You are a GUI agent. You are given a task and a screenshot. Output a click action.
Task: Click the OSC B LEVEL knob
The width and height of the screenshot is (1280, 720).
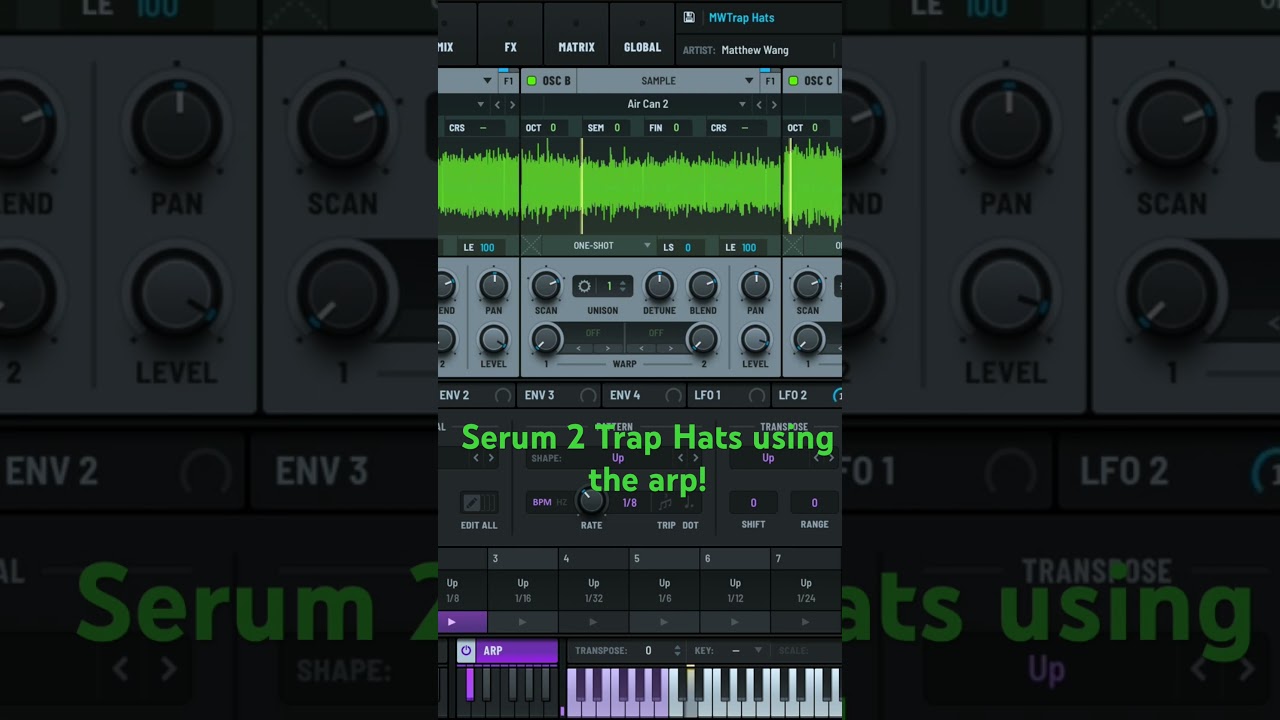[x=755, y=340]
